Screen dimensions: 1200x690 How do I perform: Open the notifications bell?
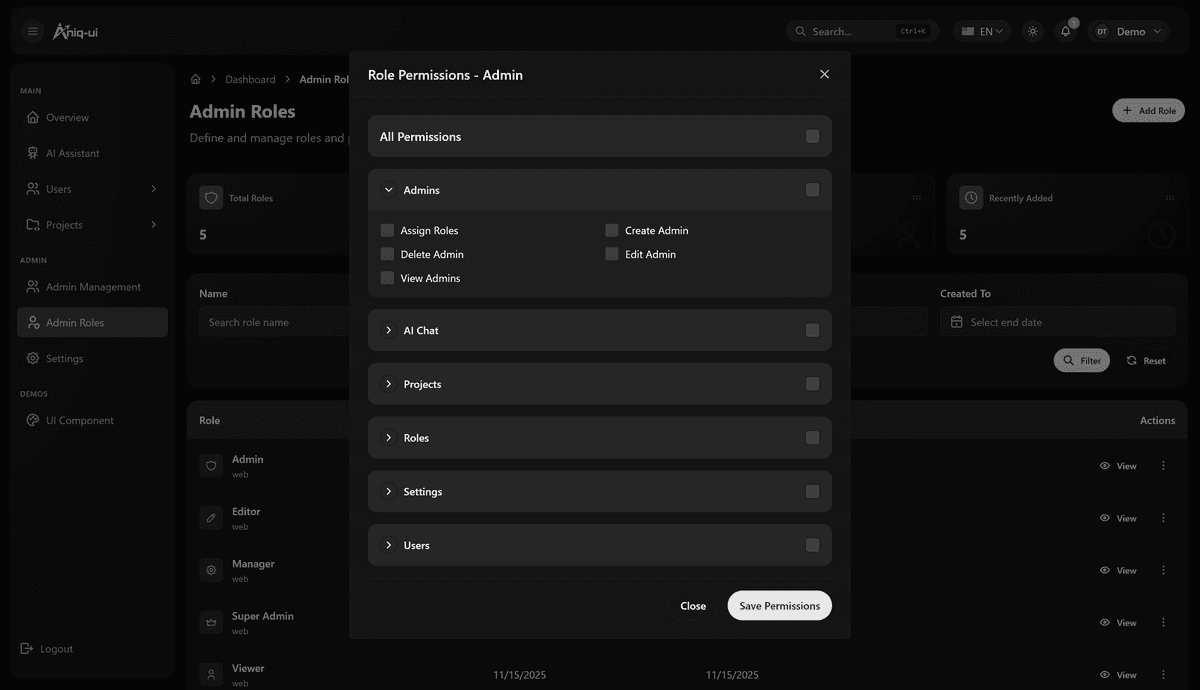(1066, 31)
